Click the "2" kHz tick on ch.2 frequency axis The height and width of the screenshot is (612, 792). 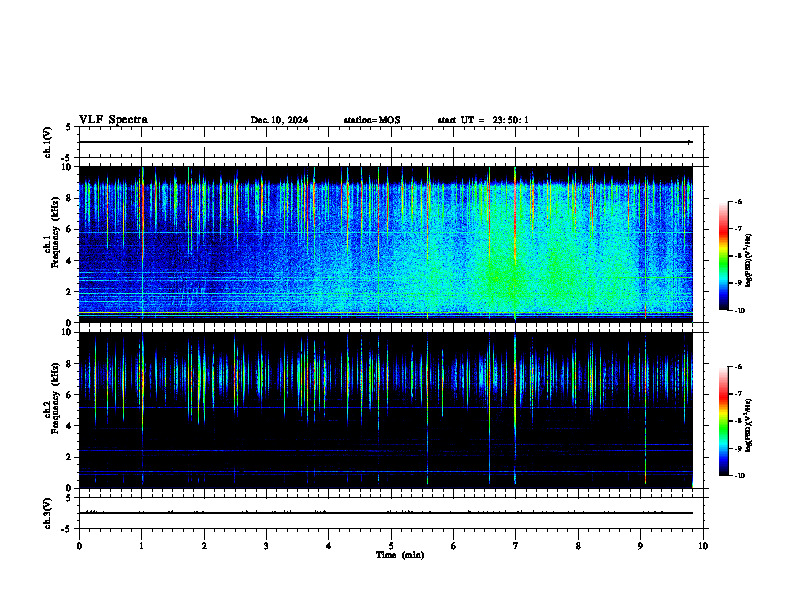click(x=70, y=457)
